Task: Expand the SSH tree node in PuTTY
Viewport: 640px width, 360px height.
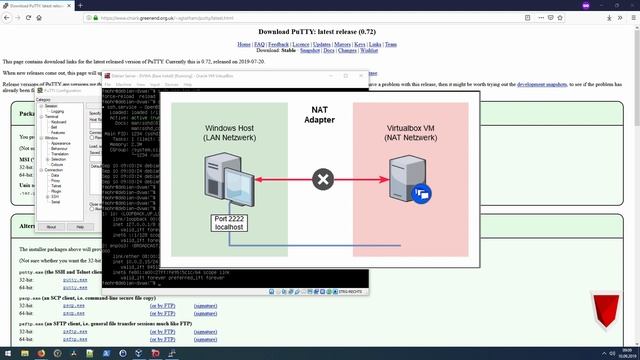Action: coord(47,197)
